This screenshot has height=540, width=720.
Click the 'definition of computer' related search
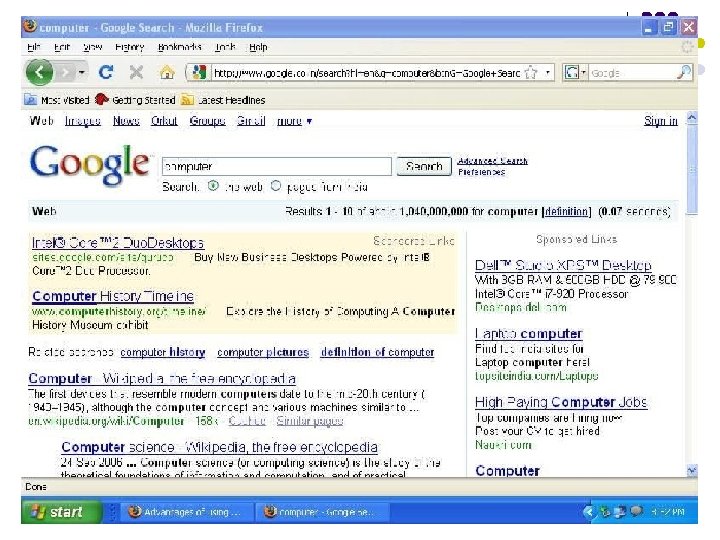pyautogui.click(x=377, y=352)
